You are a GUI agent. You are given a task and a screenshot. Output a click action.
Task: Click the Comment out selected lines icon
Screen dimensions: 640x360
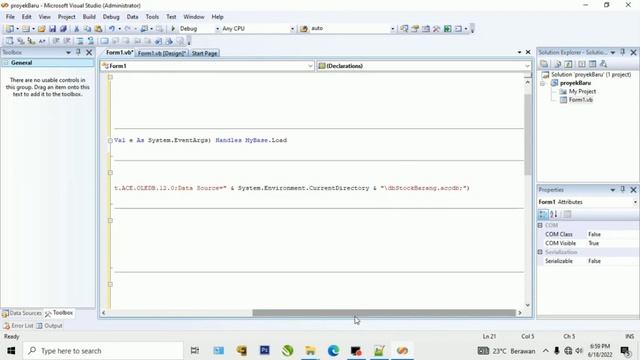[x=80, y=41]
